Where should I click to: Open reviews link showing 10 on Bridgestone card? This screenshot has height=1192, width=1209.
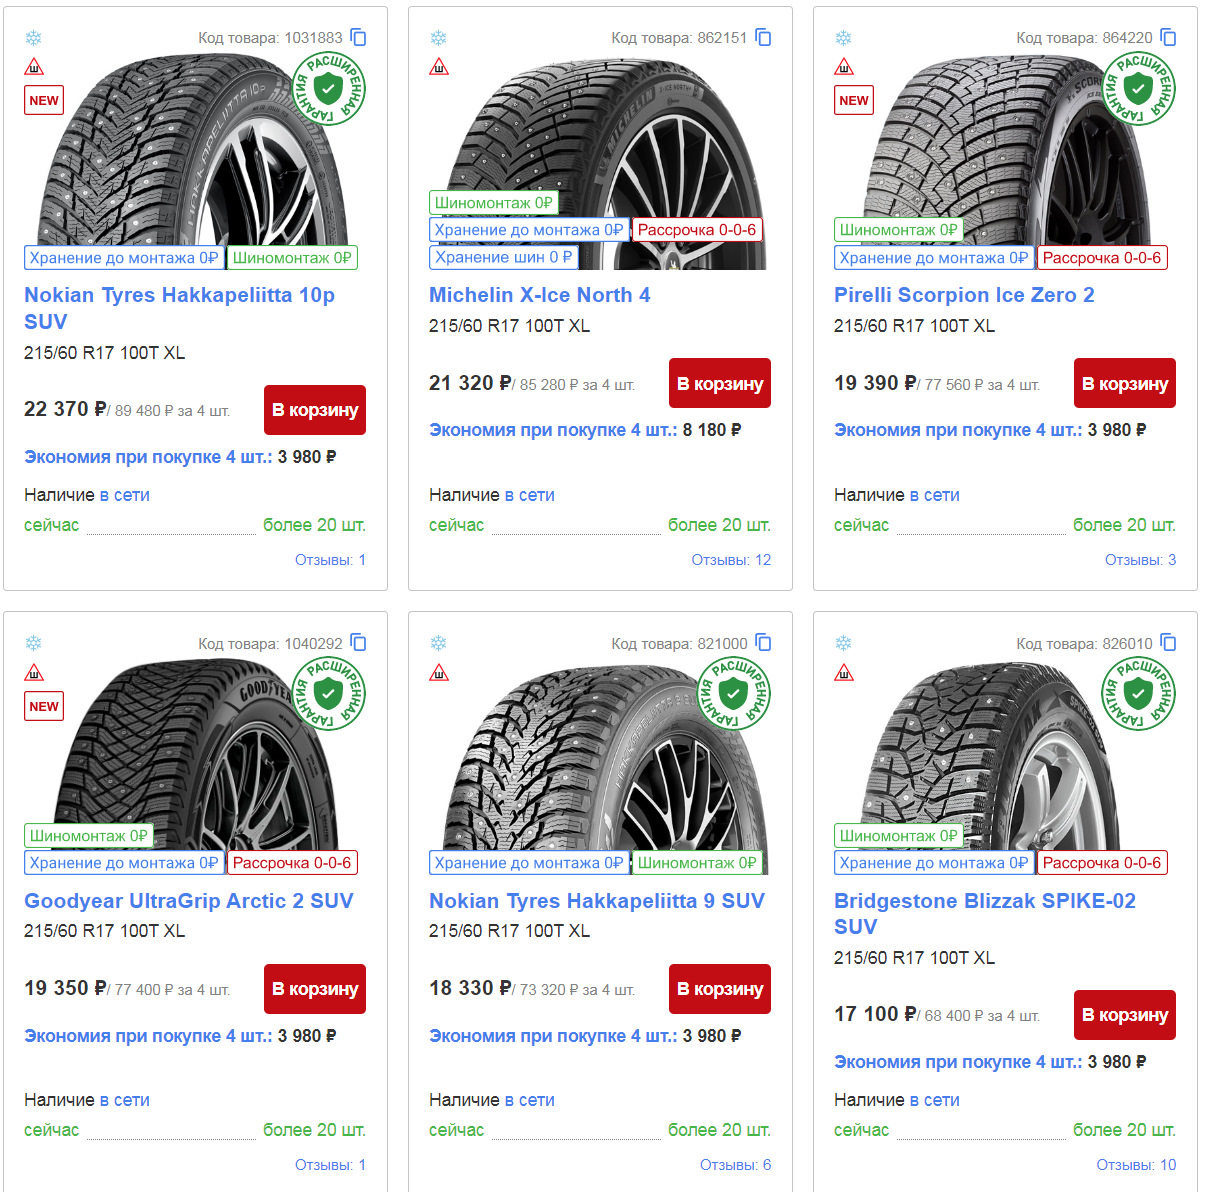click(1135, 1164)
